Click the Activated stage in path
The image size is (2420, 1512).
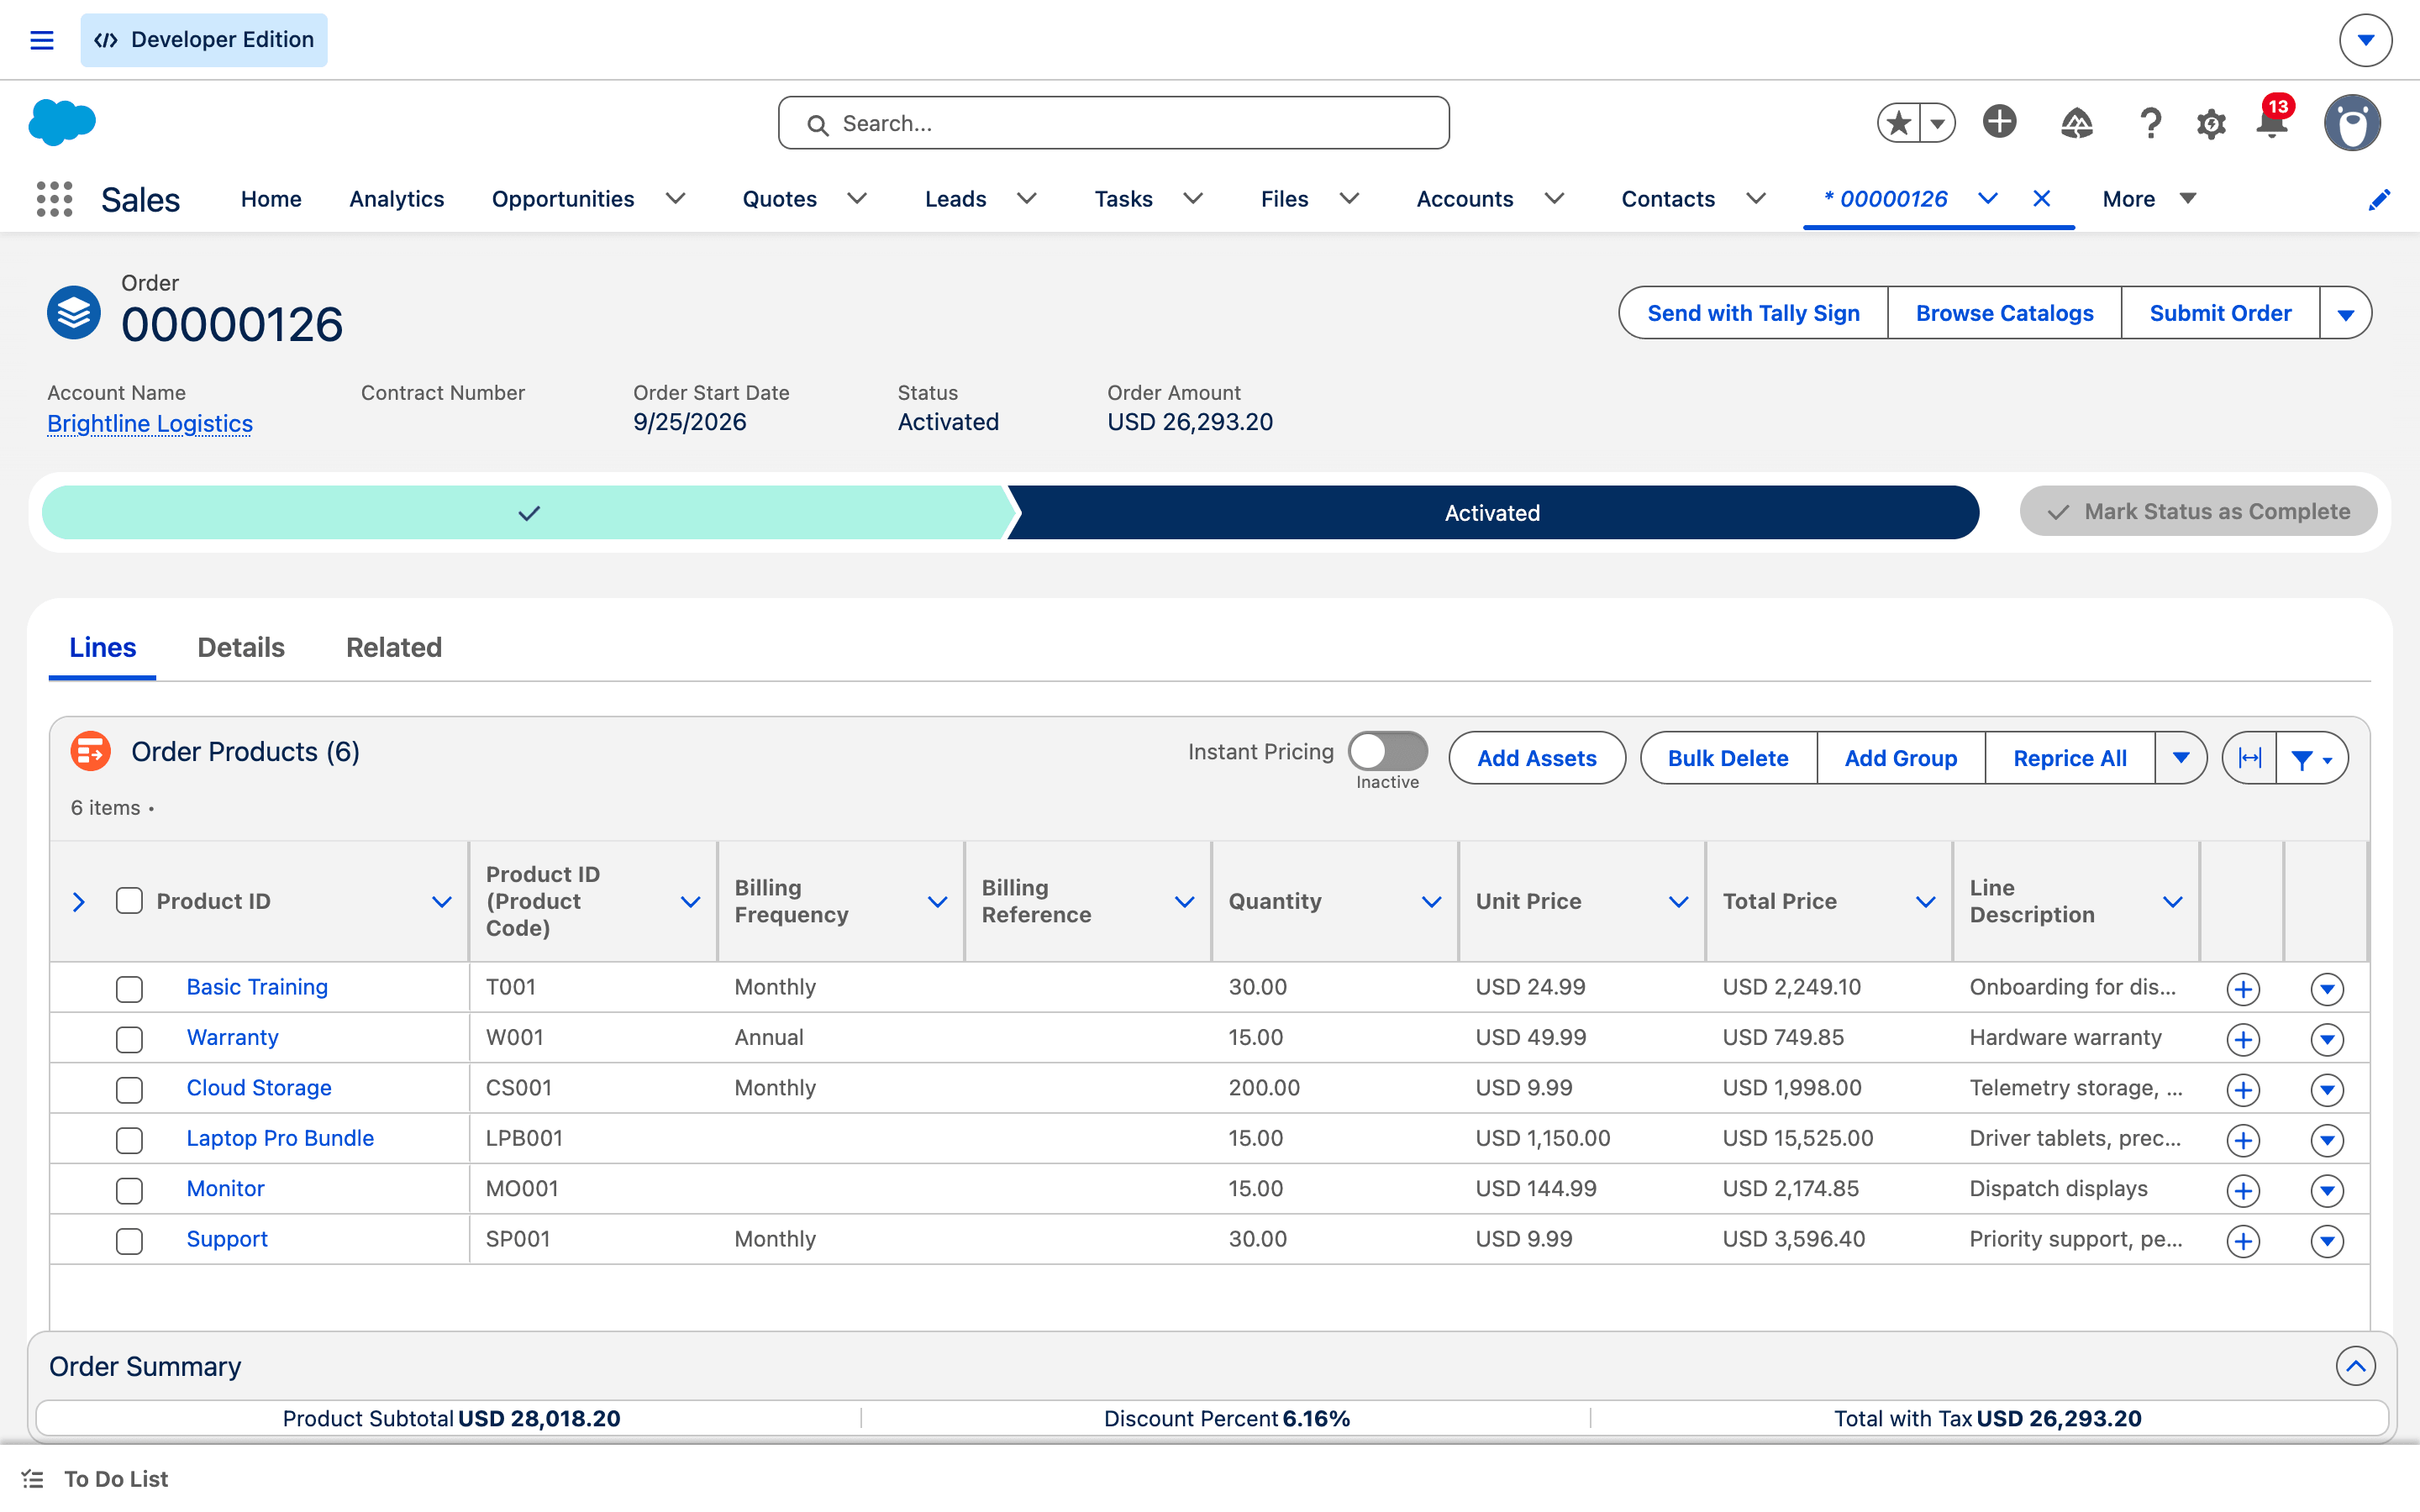[x=1492, y=513]
